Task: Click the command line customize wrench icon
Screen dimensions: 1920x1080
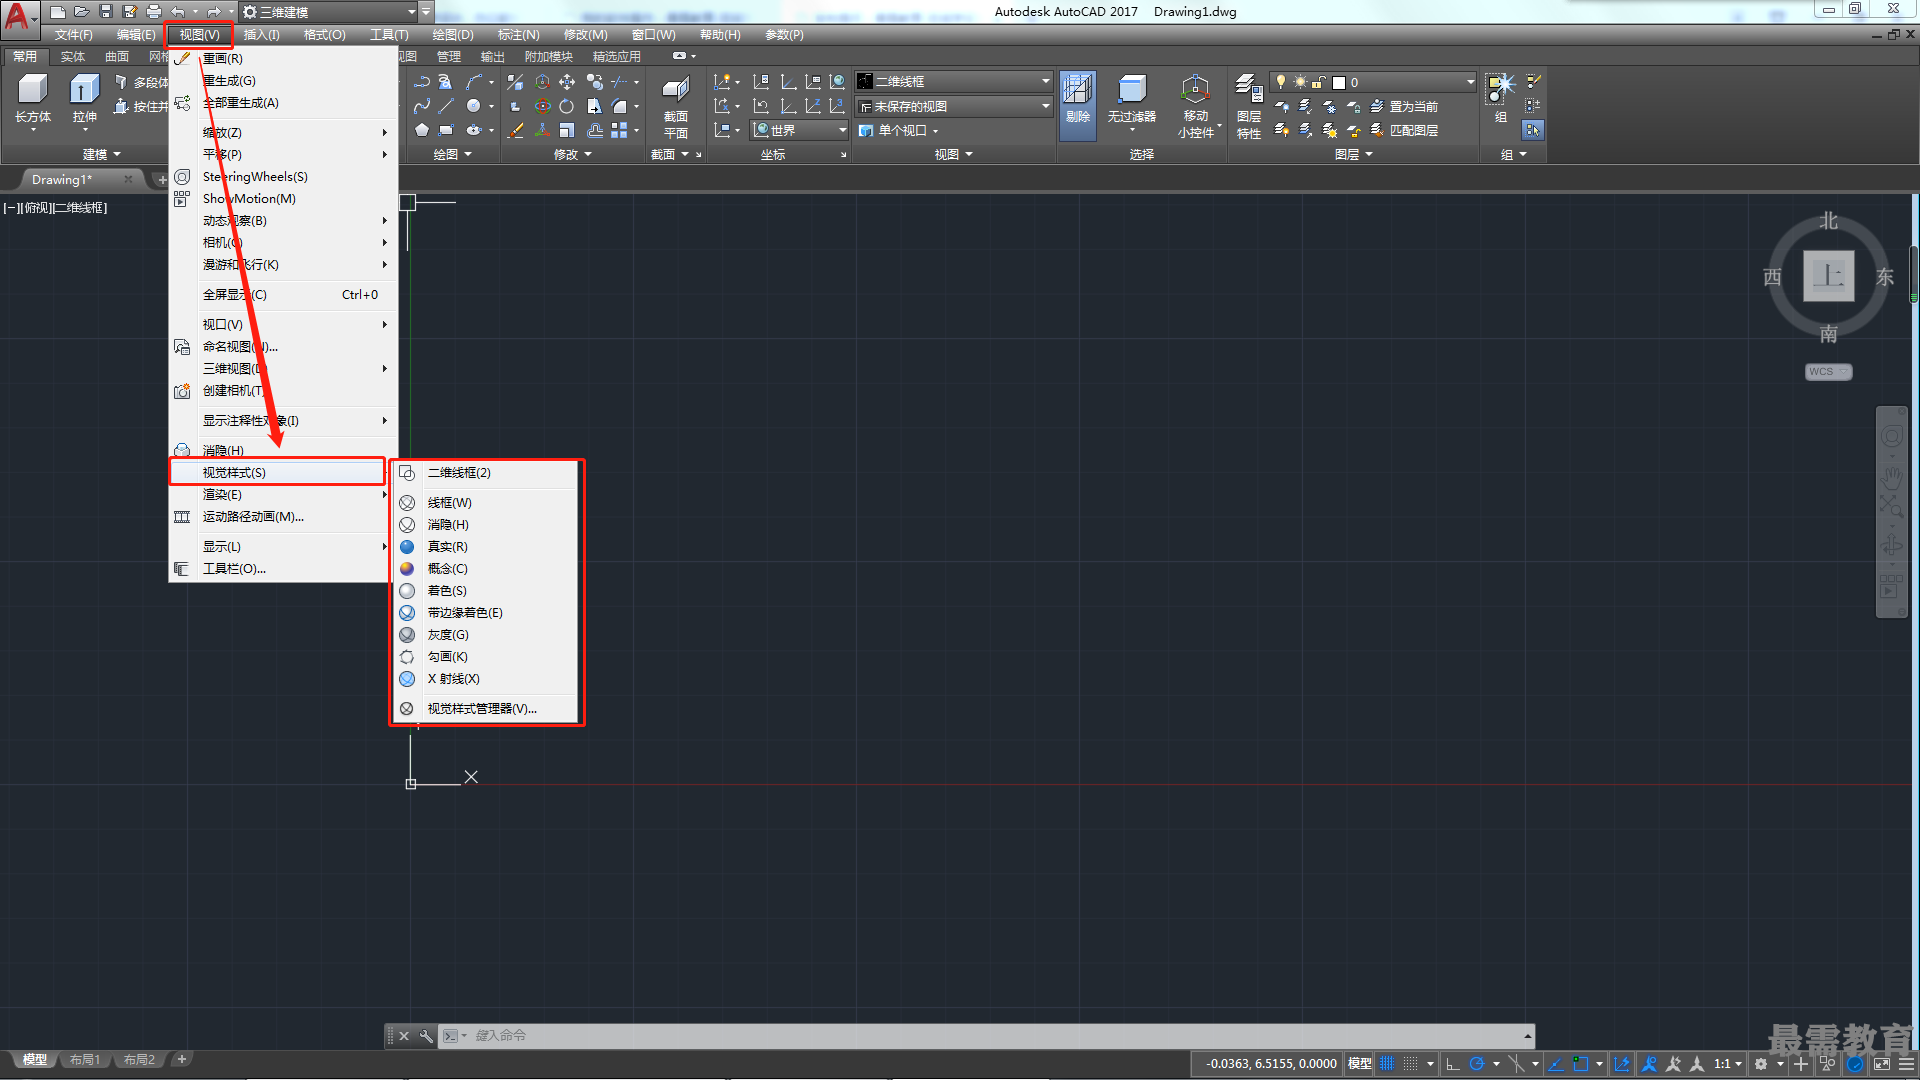Action: coord(426,1036)
